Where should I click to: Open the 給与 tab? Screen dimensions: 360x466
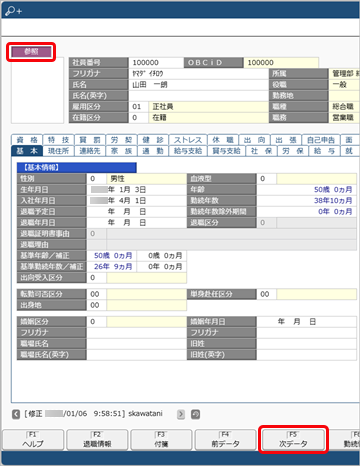[324, 151]
